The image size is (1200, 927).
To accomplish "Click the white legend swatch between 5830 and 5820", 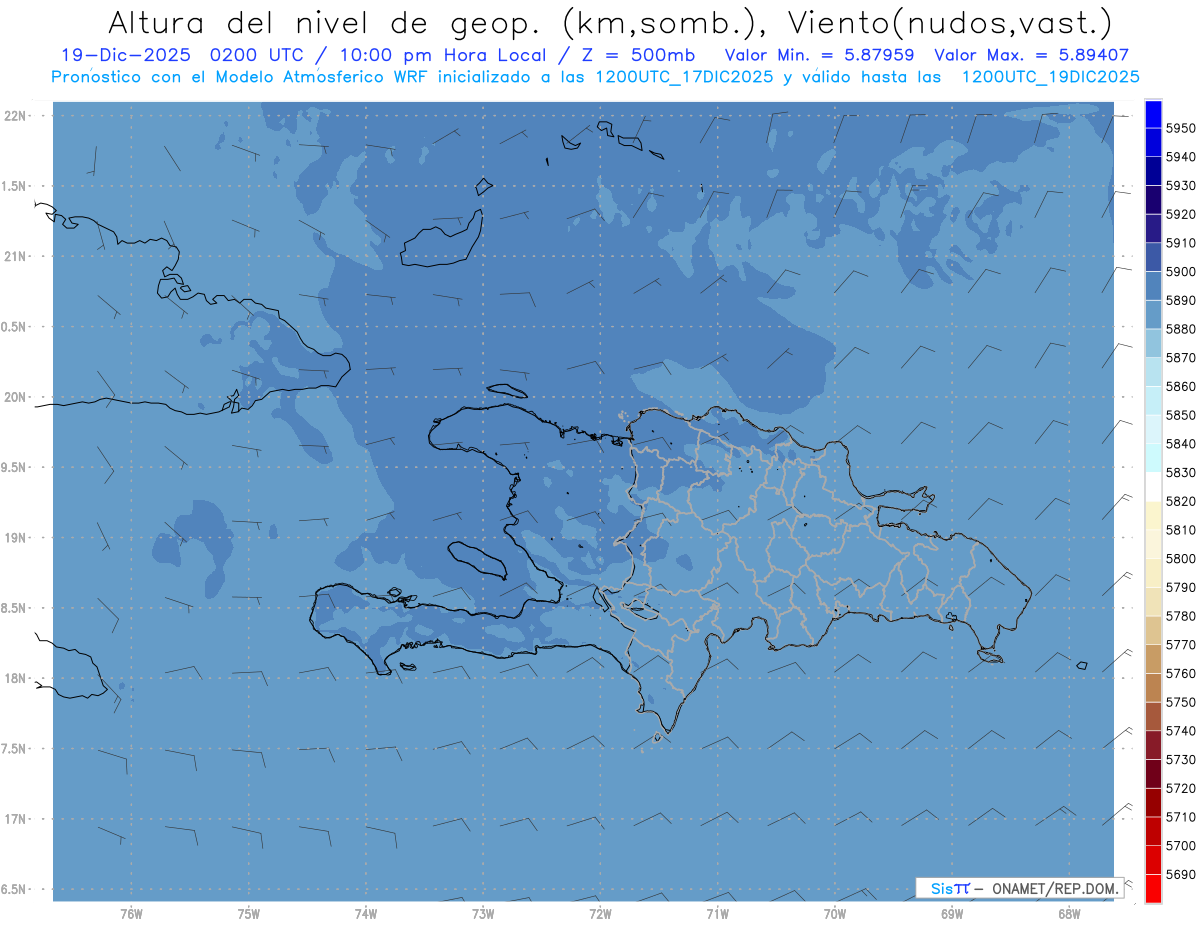I will pos(1152,487).
